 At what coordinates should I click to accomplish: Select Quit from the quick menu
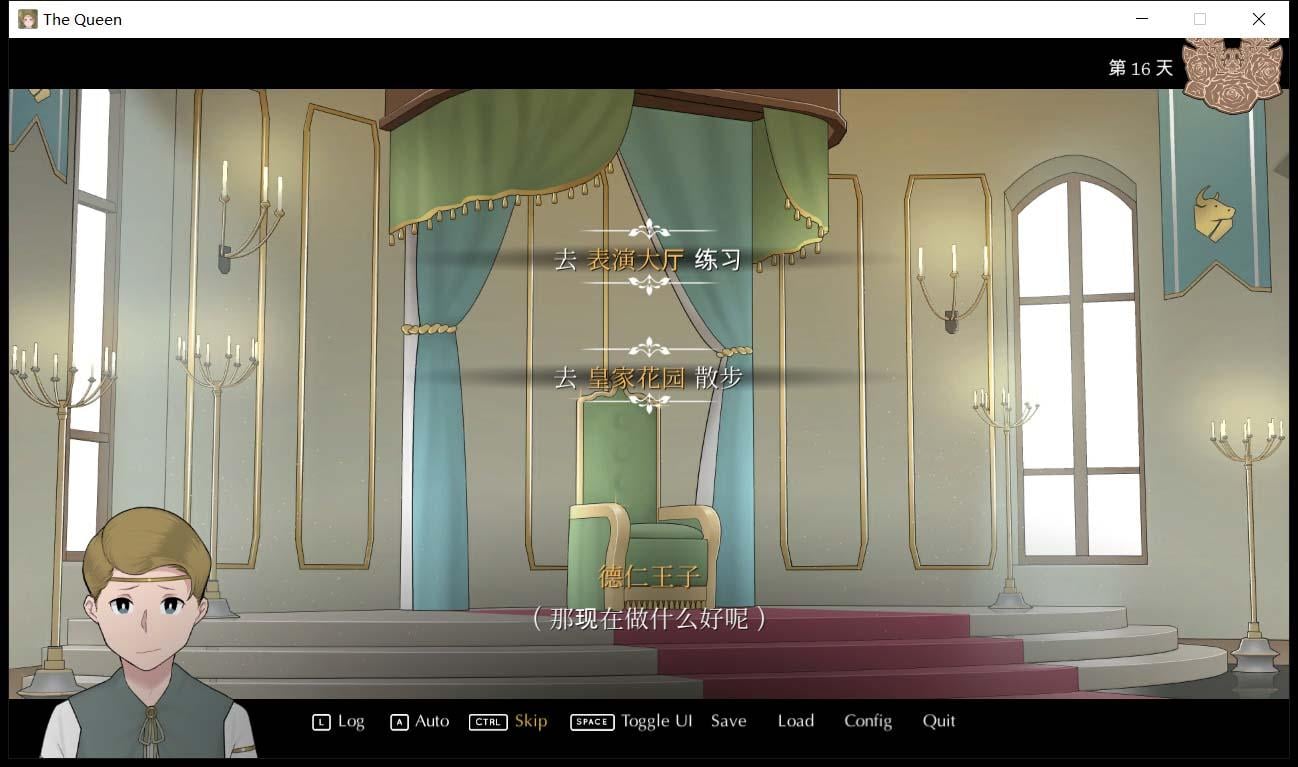point(938,720)
